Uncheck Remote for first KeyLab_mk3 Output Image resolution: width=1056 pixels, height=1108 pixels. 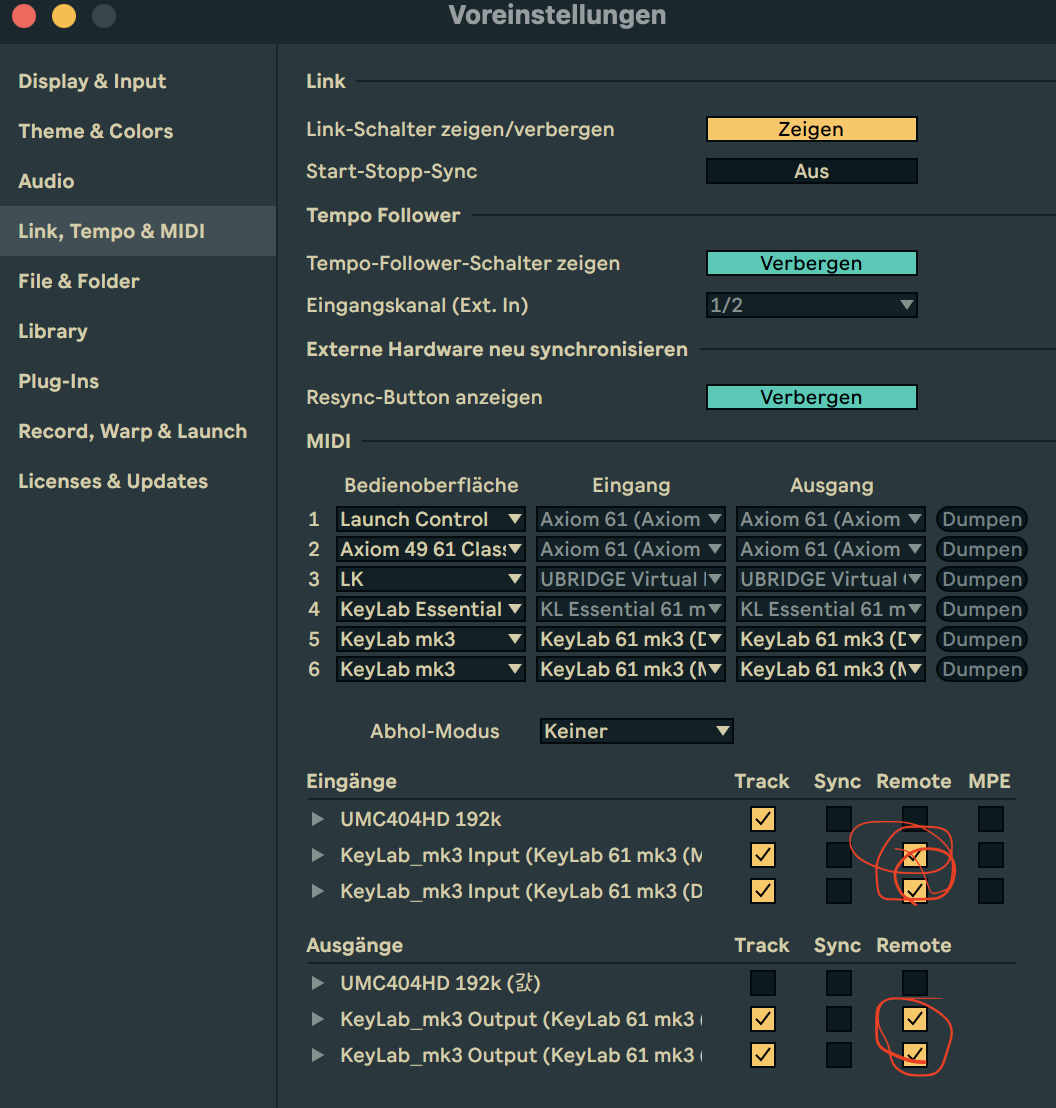coord(915,1019)
